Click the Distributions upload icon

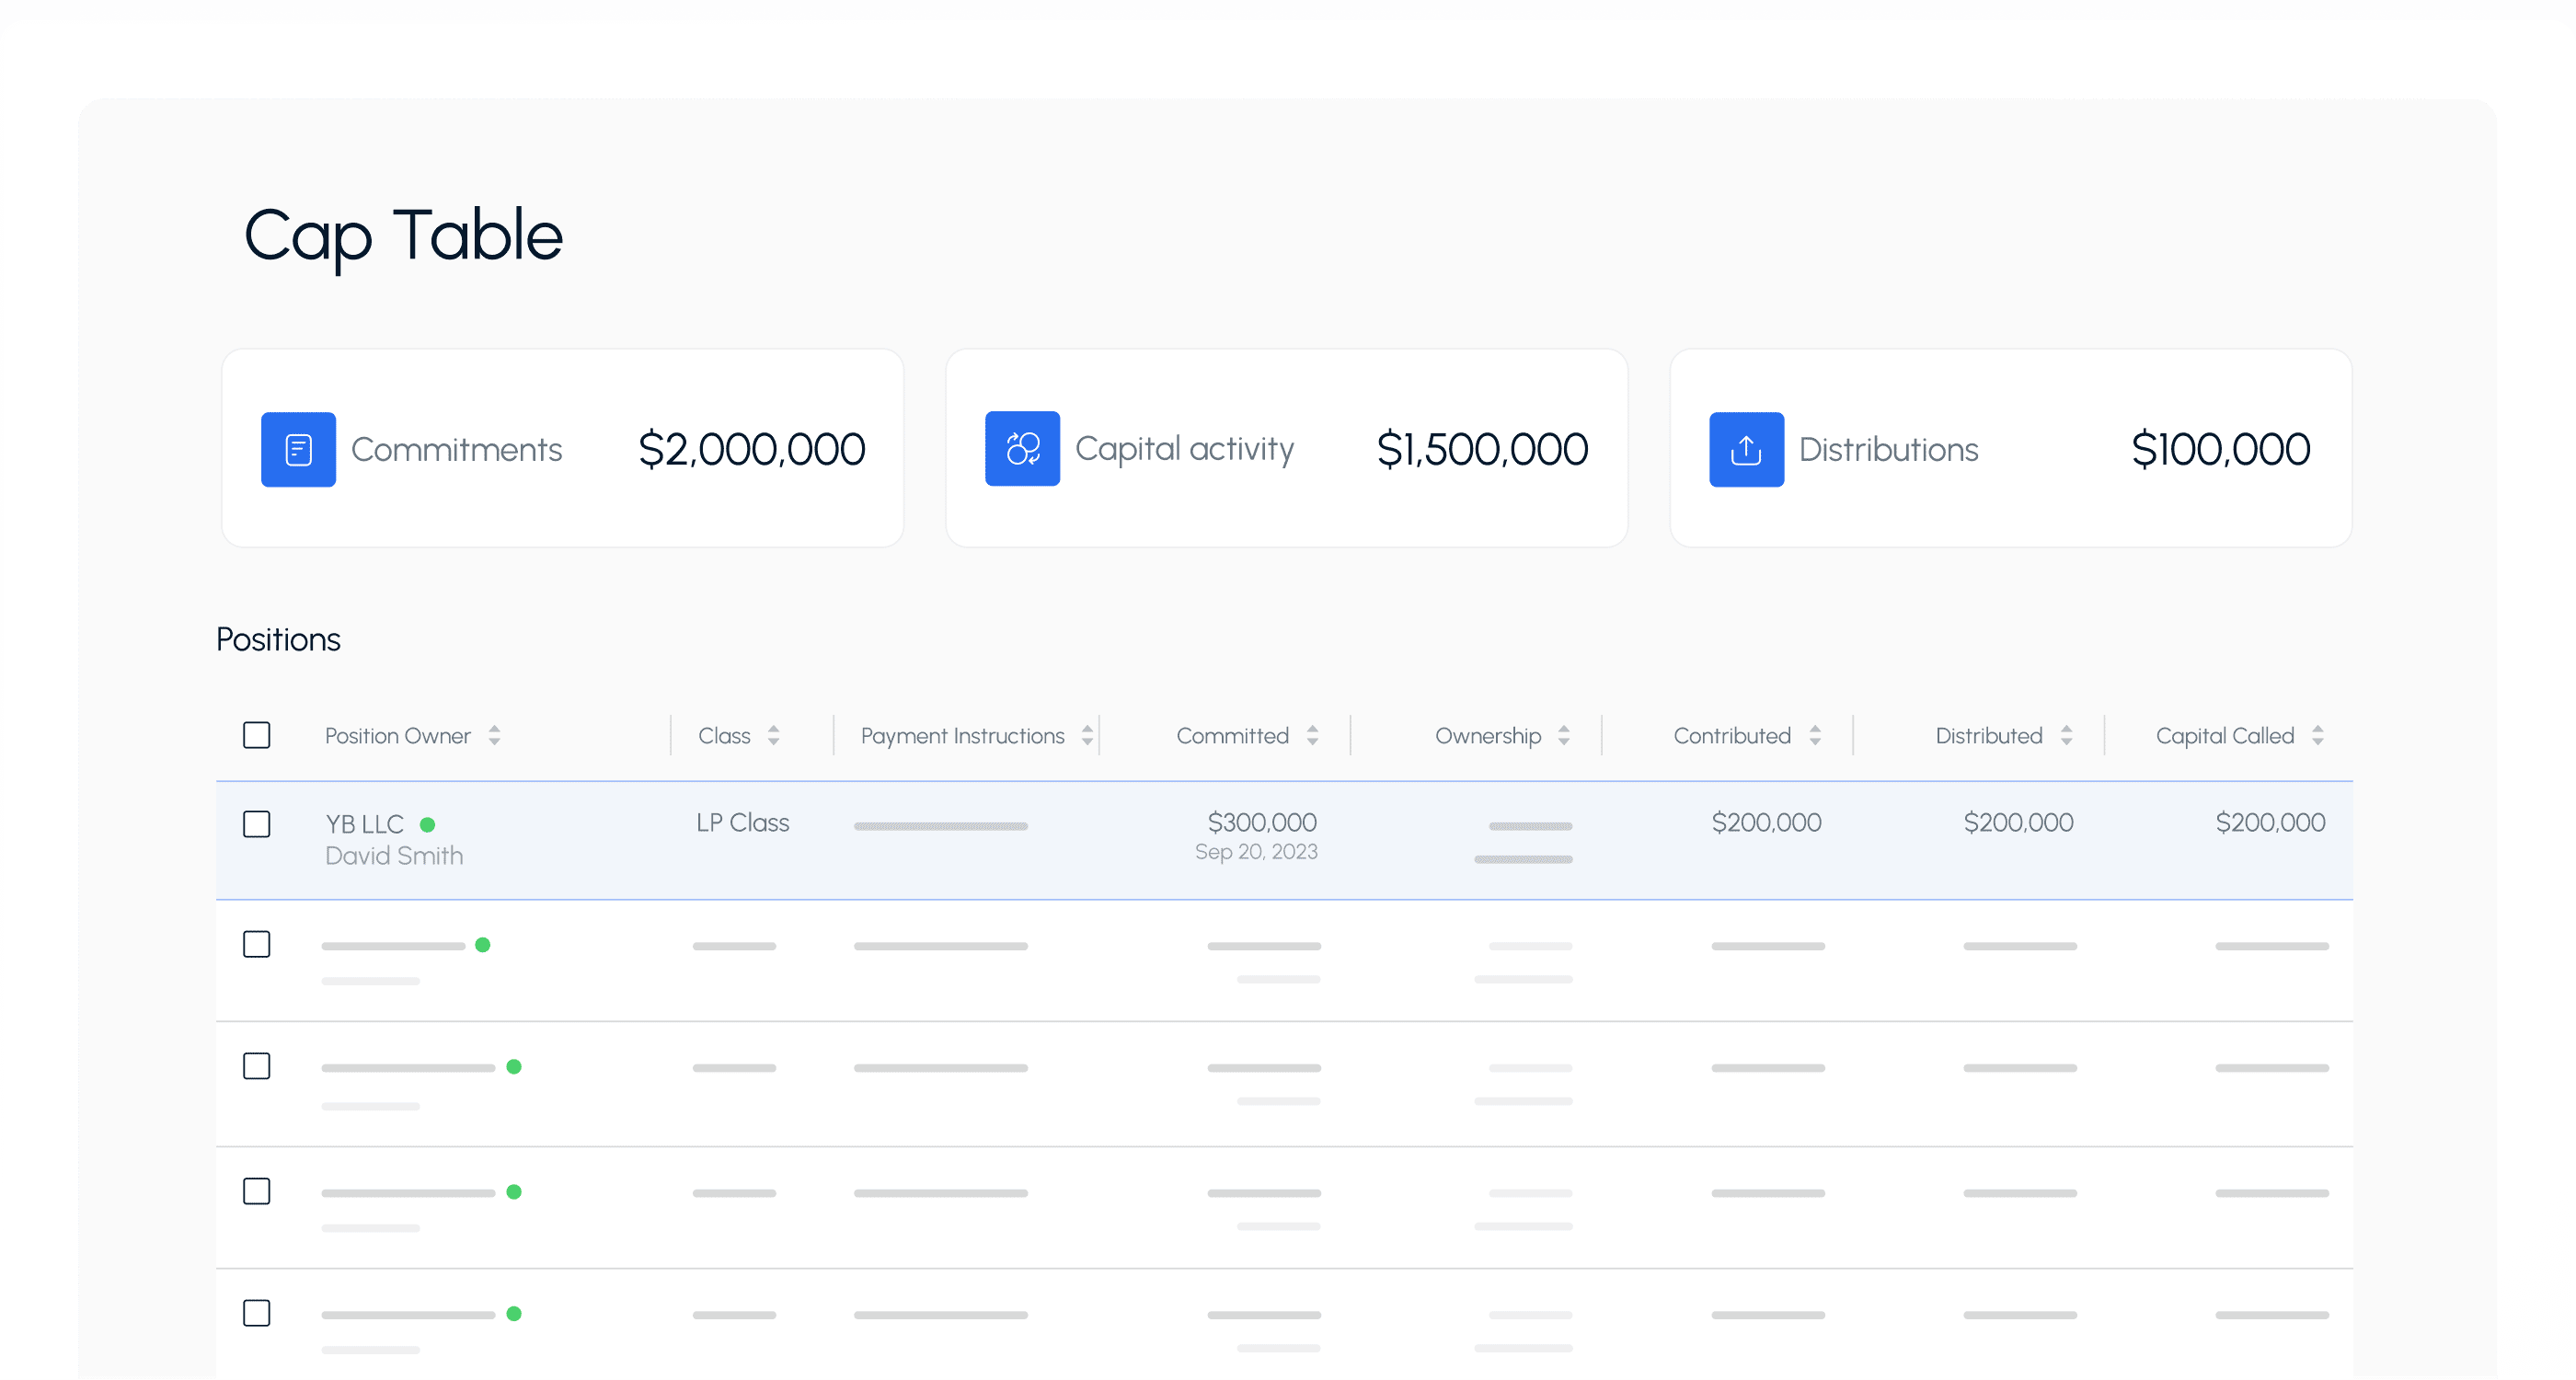[x=1746, y=449]
